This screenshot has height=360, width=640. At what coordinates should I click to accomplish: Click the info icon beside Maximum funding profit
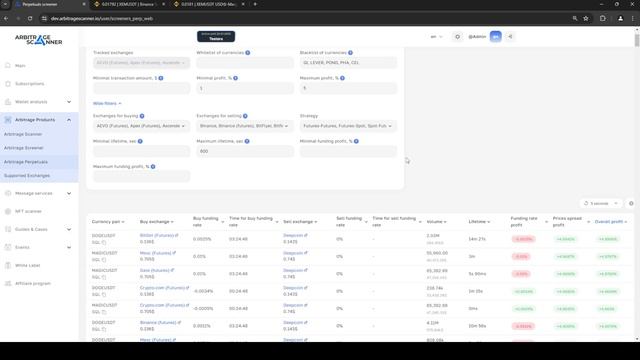153,167
